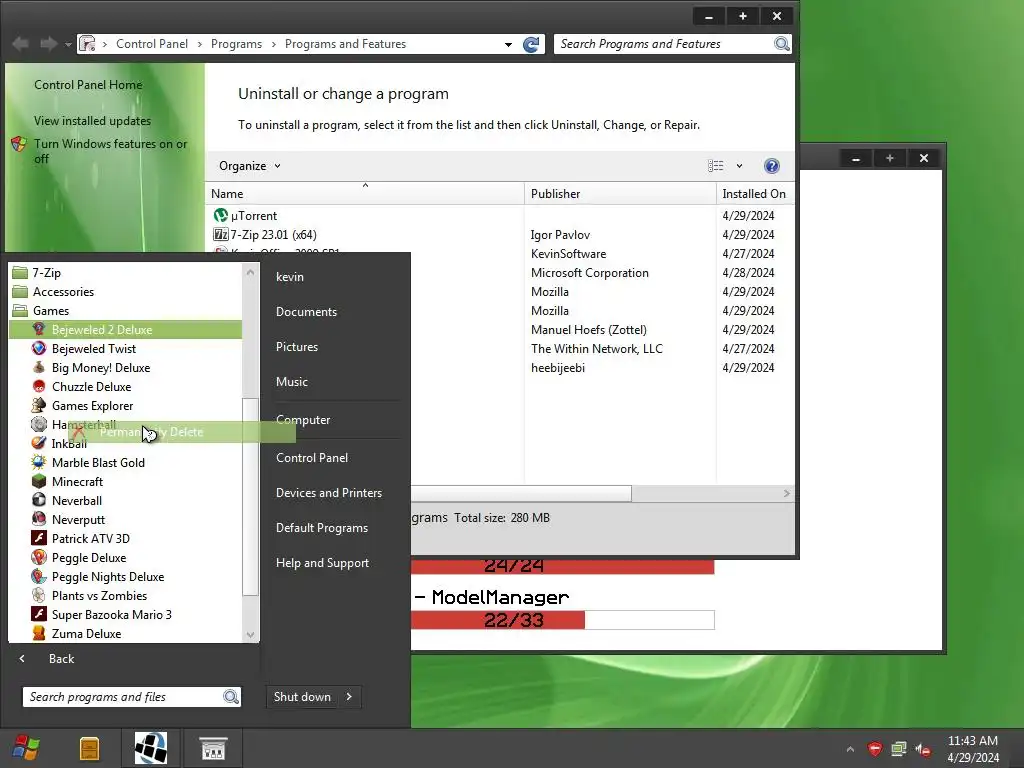Expand the Organize dropdown
The height and width of the screenshot is (768, 1024).
[249, 166]
